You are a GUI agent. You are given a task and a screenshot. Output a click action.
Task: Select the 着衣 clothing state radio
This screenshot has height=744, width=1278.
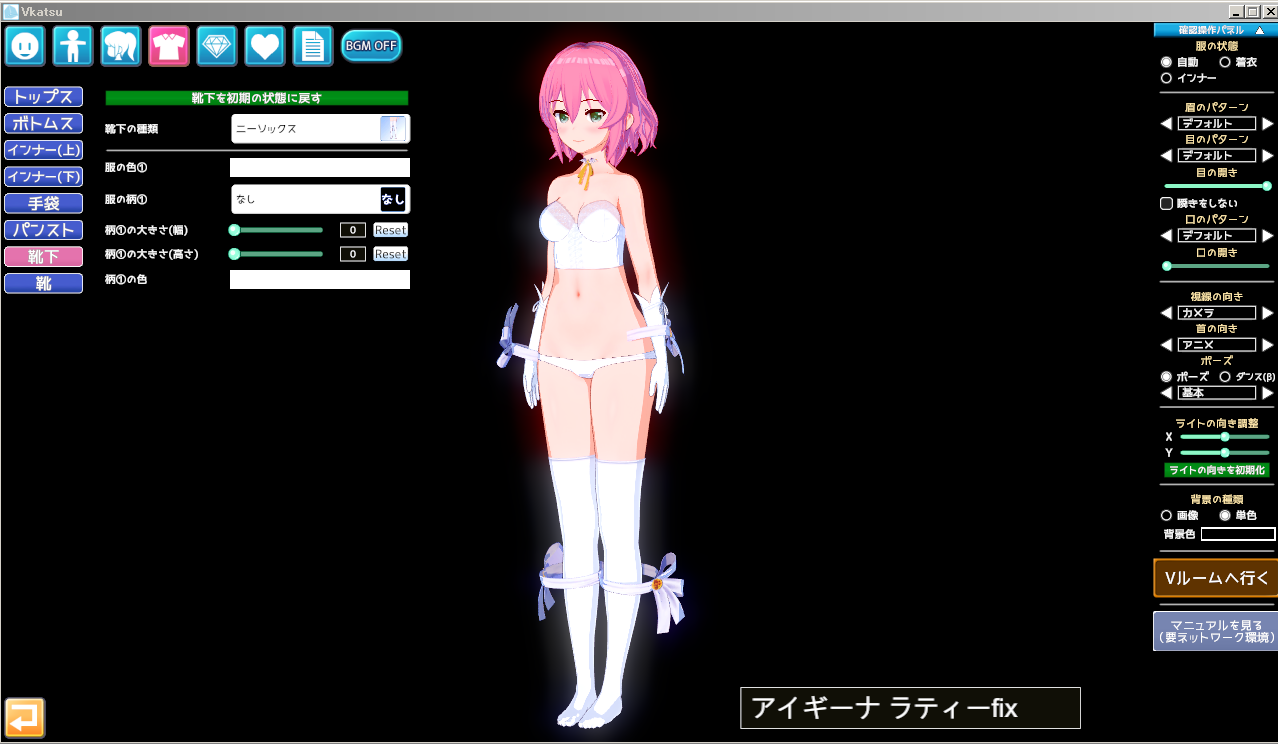tap(1225, 62)
